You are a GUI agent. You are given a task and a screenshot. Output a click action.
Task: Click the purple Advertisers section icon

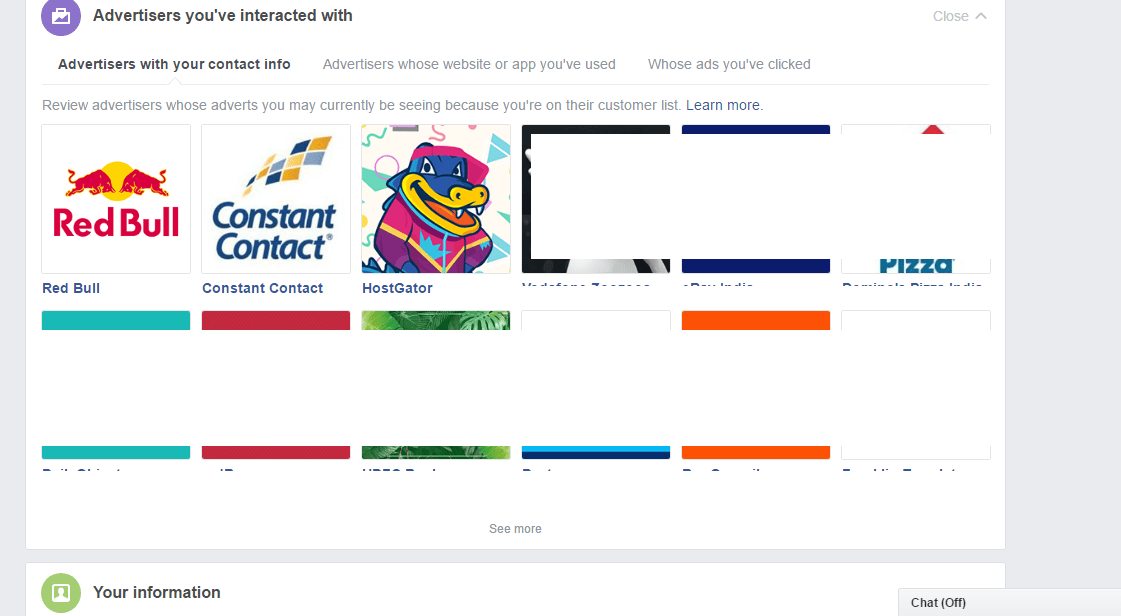tap(61, 16)
